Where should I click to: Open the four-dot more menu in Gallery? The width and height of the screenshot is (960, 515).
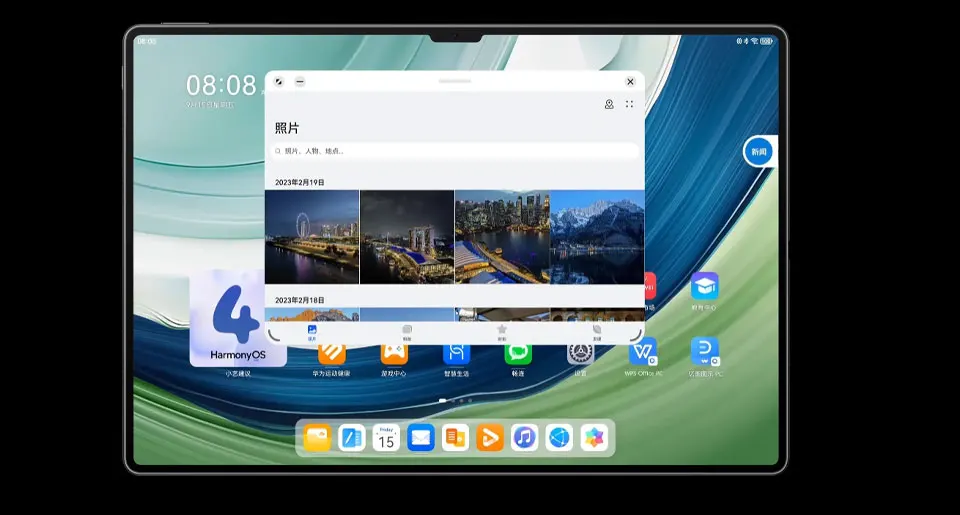click(629, 104)
